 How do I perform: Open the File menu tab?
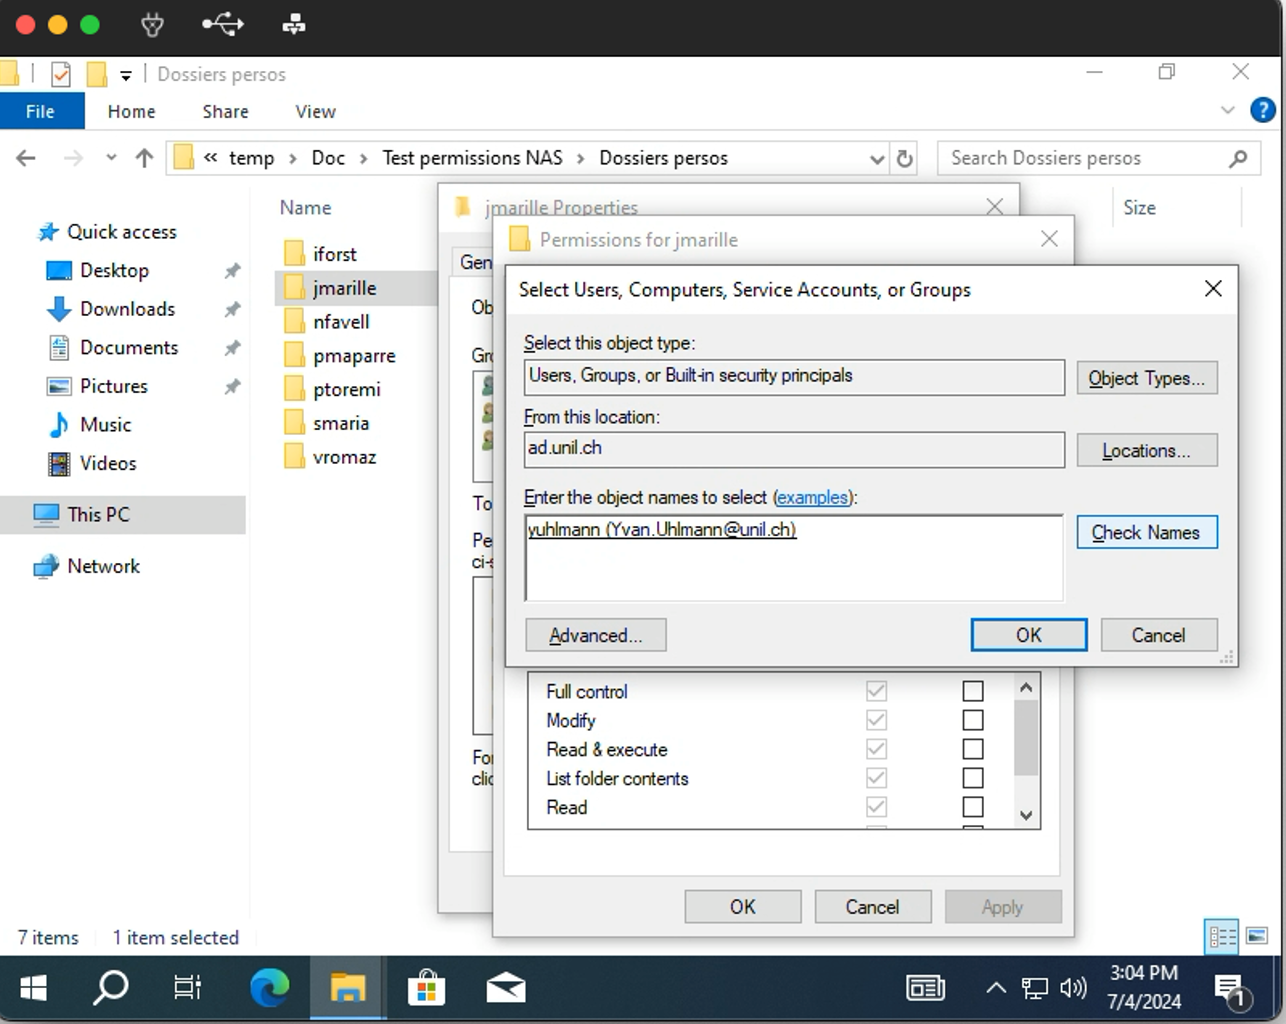(x=40, y=111)
